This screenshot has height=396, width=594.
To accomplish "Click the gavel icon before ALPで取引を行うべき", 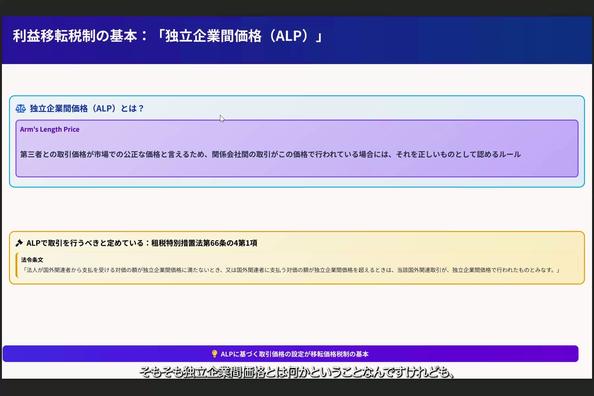I will coord(19,243).
